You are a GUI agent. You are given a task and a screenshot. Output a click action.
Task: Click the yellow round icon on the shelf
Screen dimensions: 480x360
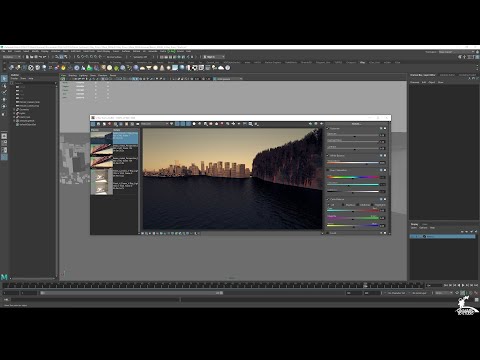pyautogui.click(x=63, y=68)
